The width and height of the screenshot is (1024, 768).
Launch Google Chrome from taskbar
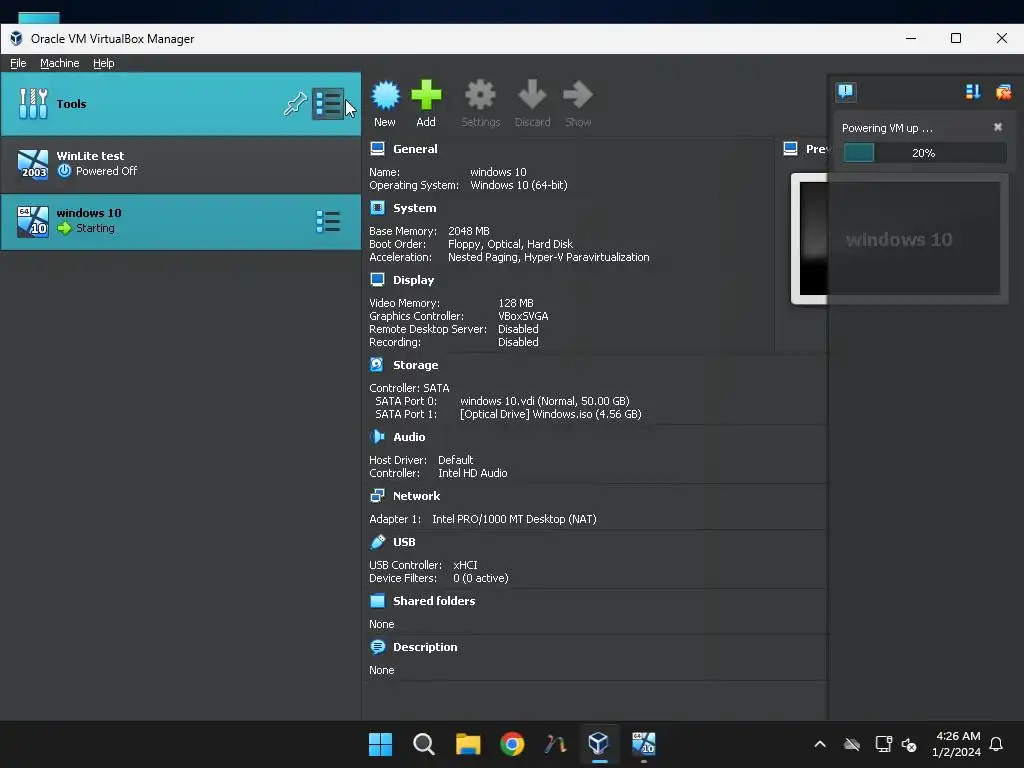[512, 744]
